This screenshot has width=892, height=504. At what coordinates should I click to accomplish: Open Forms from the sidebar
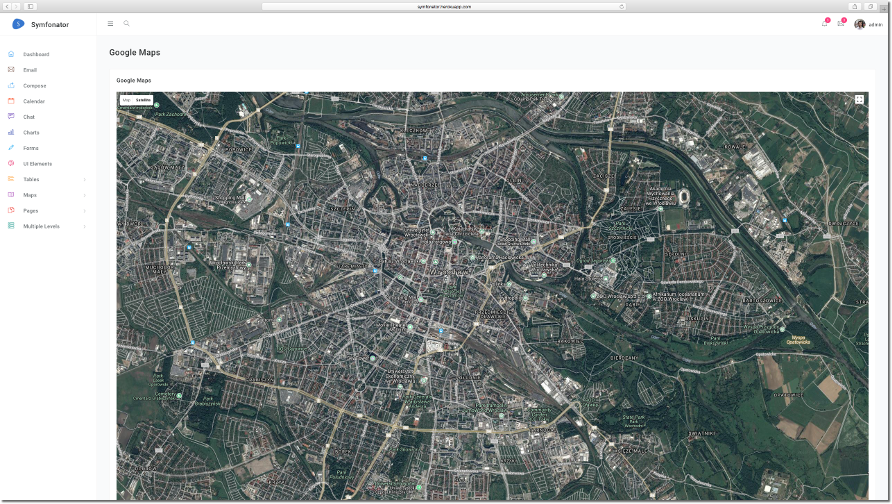coord(30,148)
